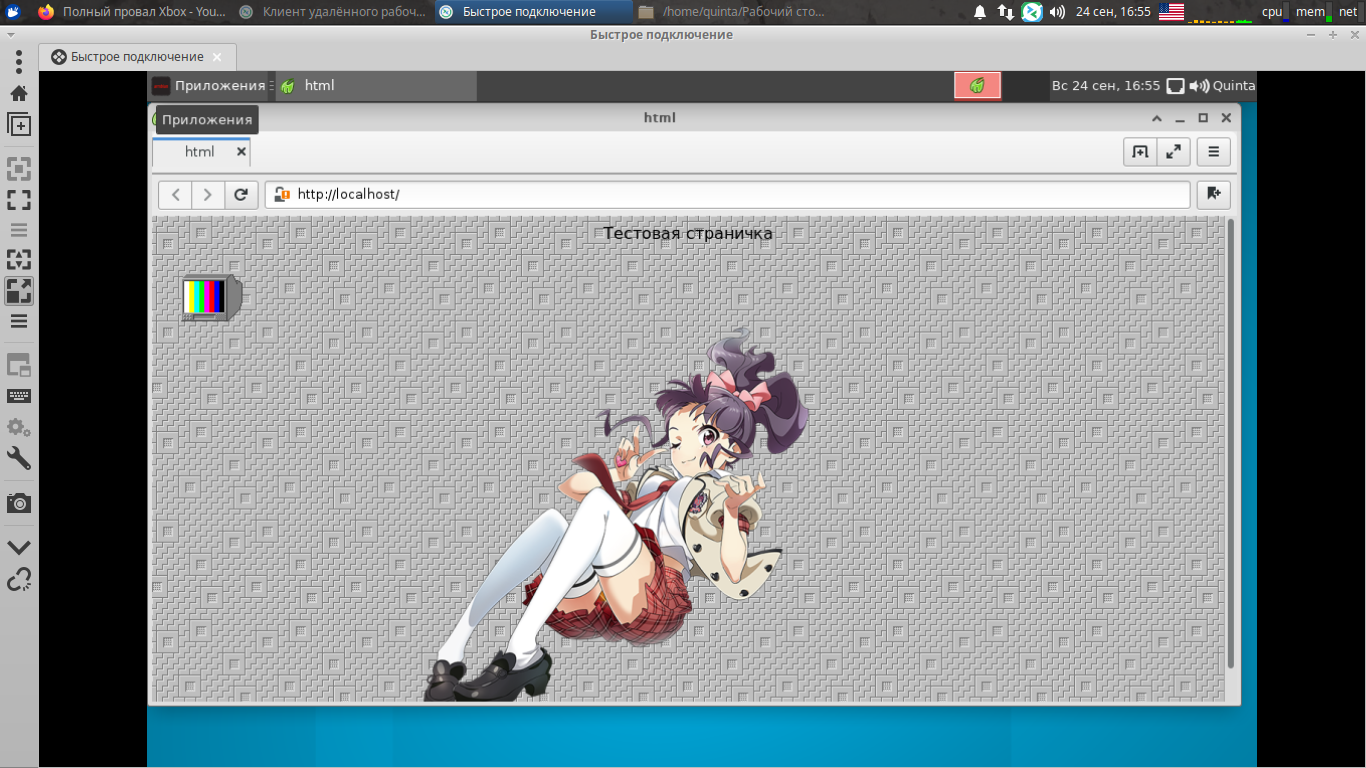The width and height of the screenshot is (1366, 768).
Task: Toggle fullscreen mode in Remmina sidebar
Action: 19,200
